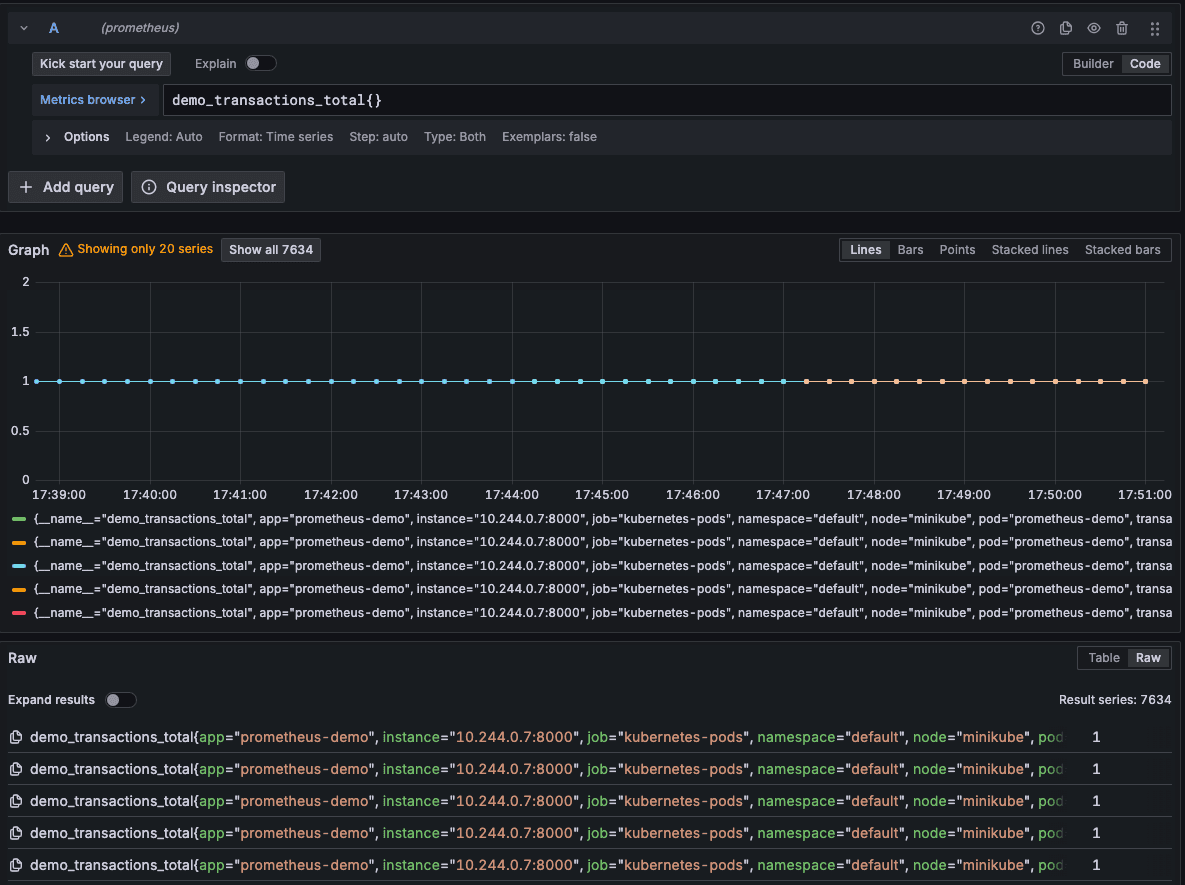Click the warning icon beside series limit message
Screen dimensions: 1185x885
tap(65, 249)
